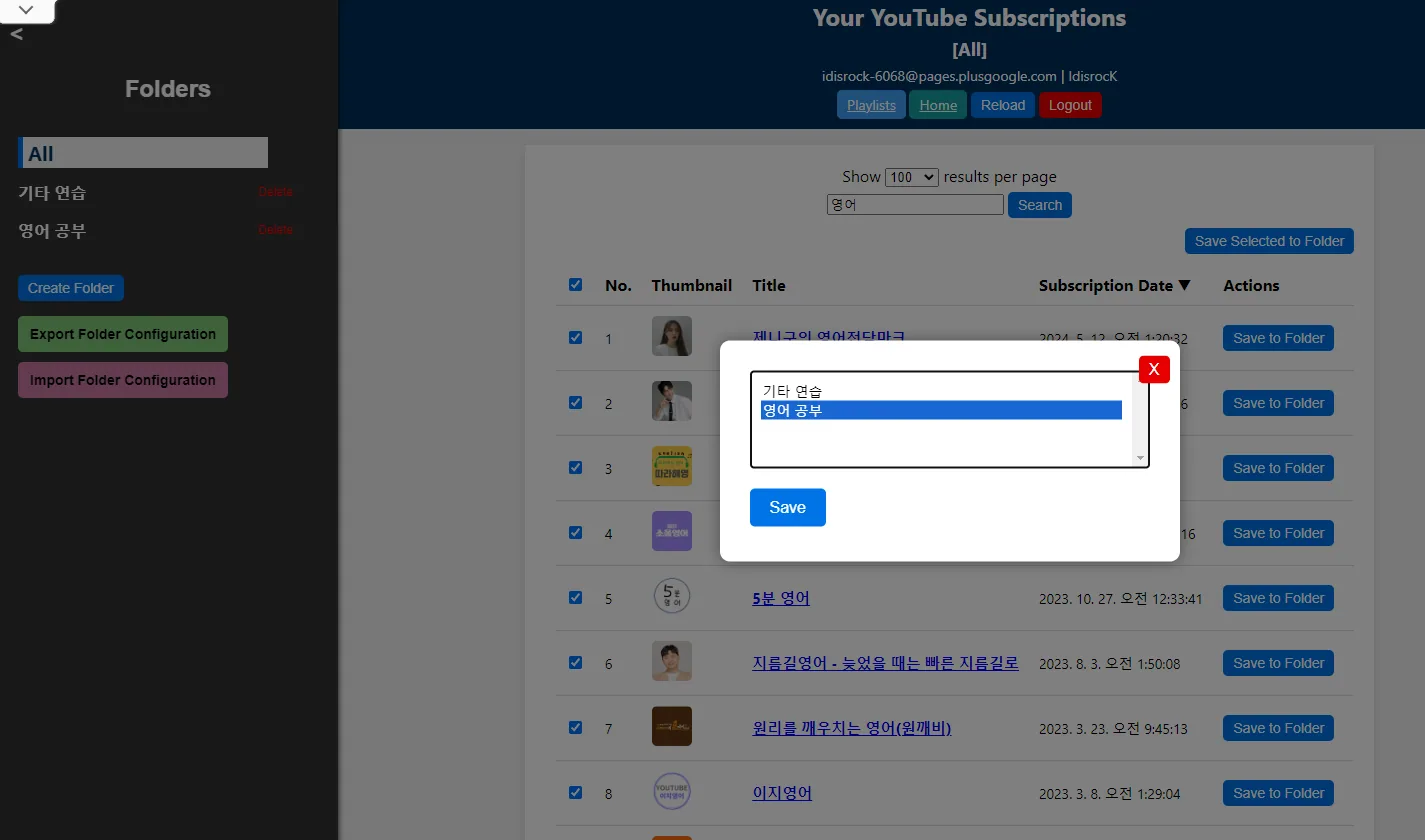Open the row 3 channel thumbnail

(672, 467)
